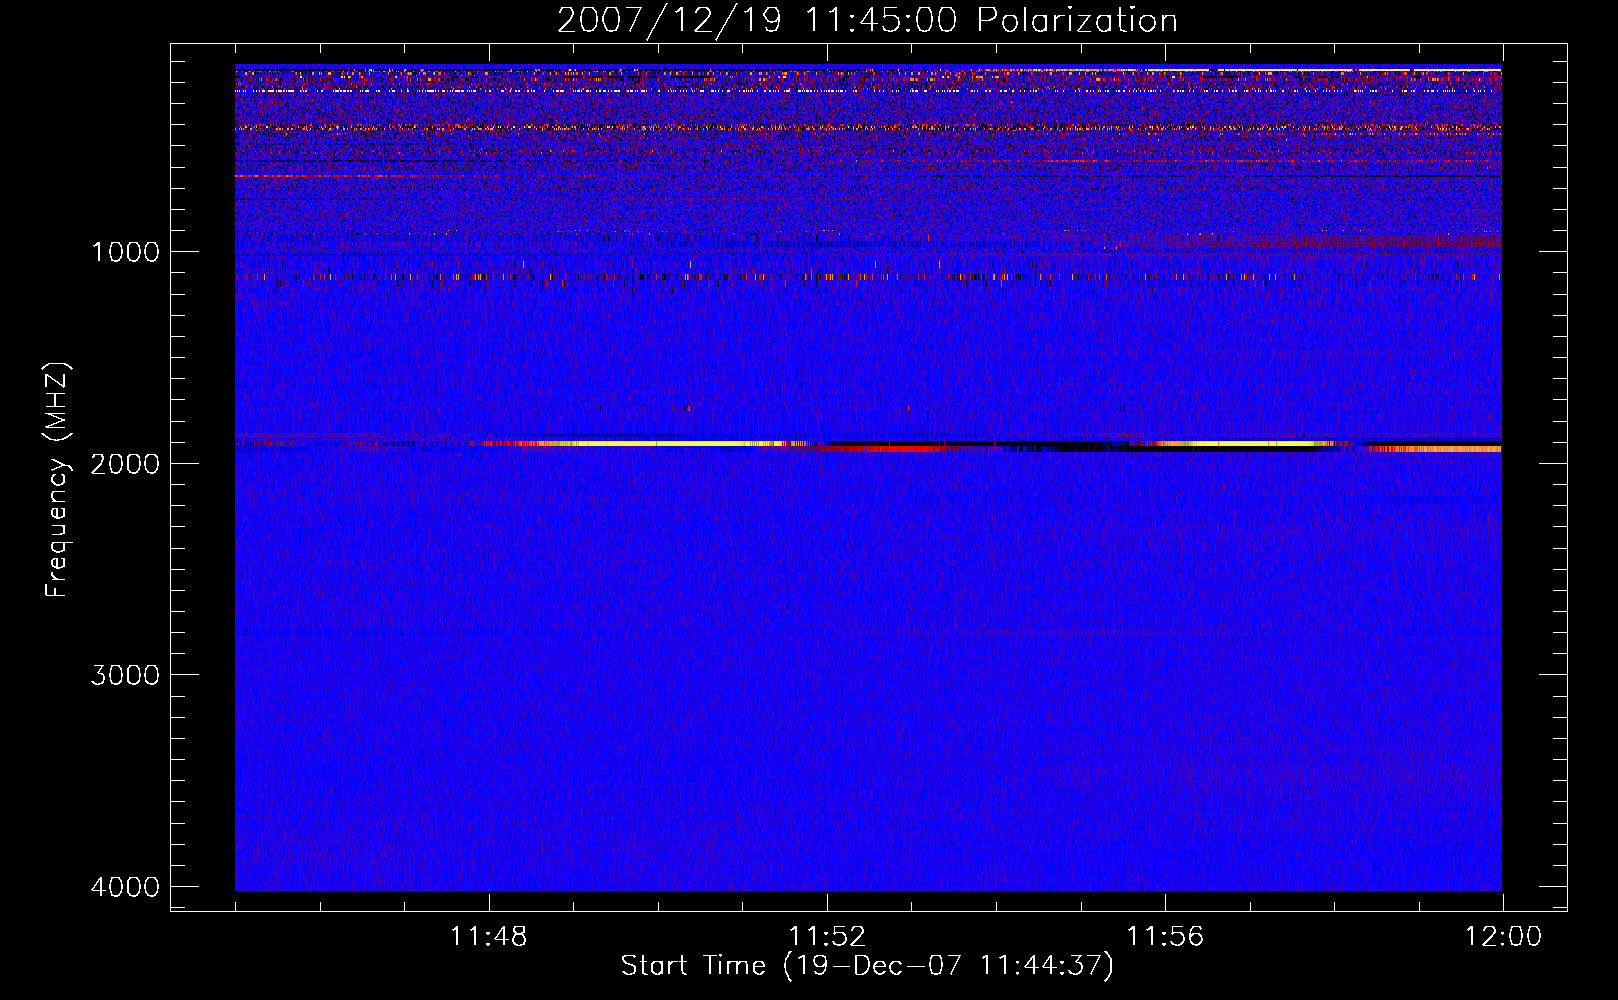Select the "Start Time (19-Dec-07 11:44:37)" label

click(x=867, y=966)
